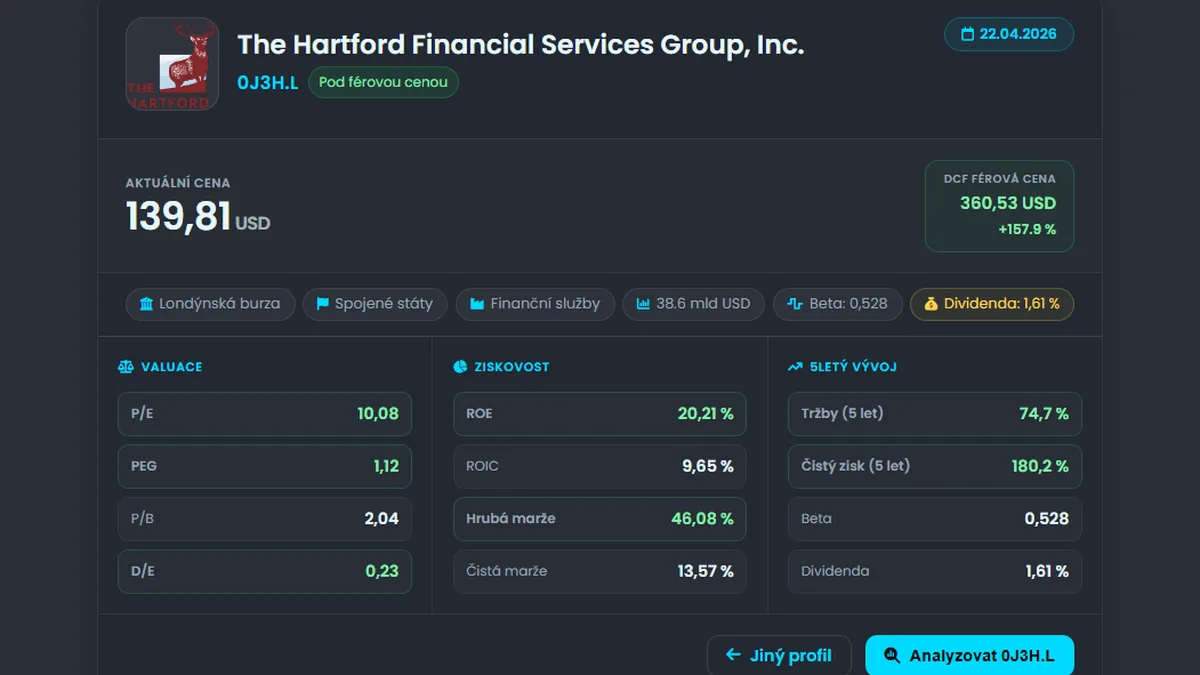Click the Dividenda: 1,61 % chip
1200x675 pixels.
coord(992,304)
